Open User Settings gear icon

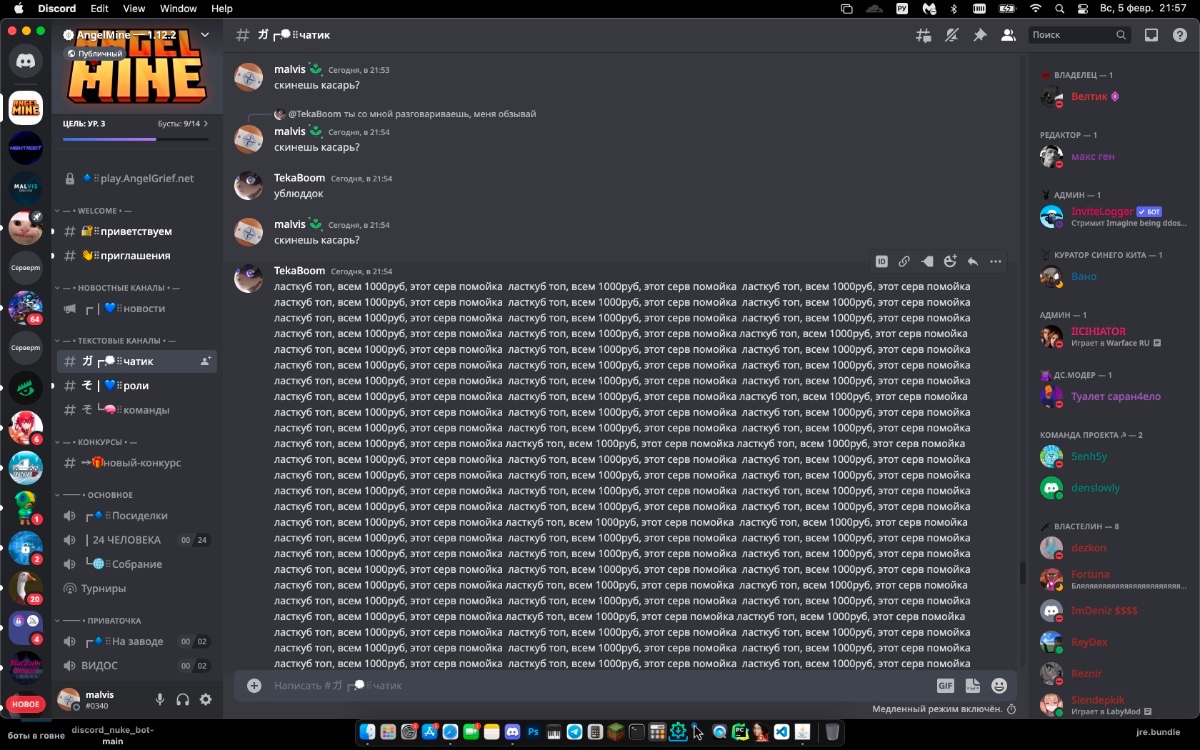(x=206, y=700)
